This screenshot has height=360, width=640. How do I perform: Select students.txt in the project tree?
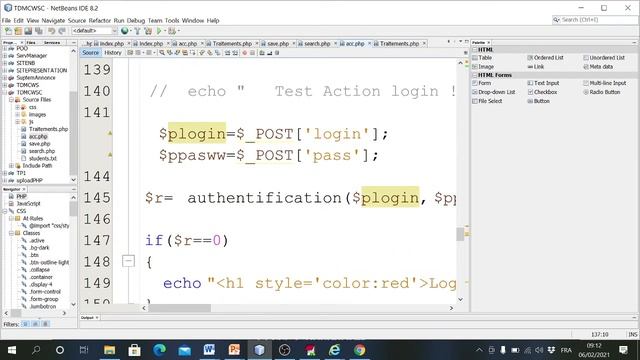(43, 158)
